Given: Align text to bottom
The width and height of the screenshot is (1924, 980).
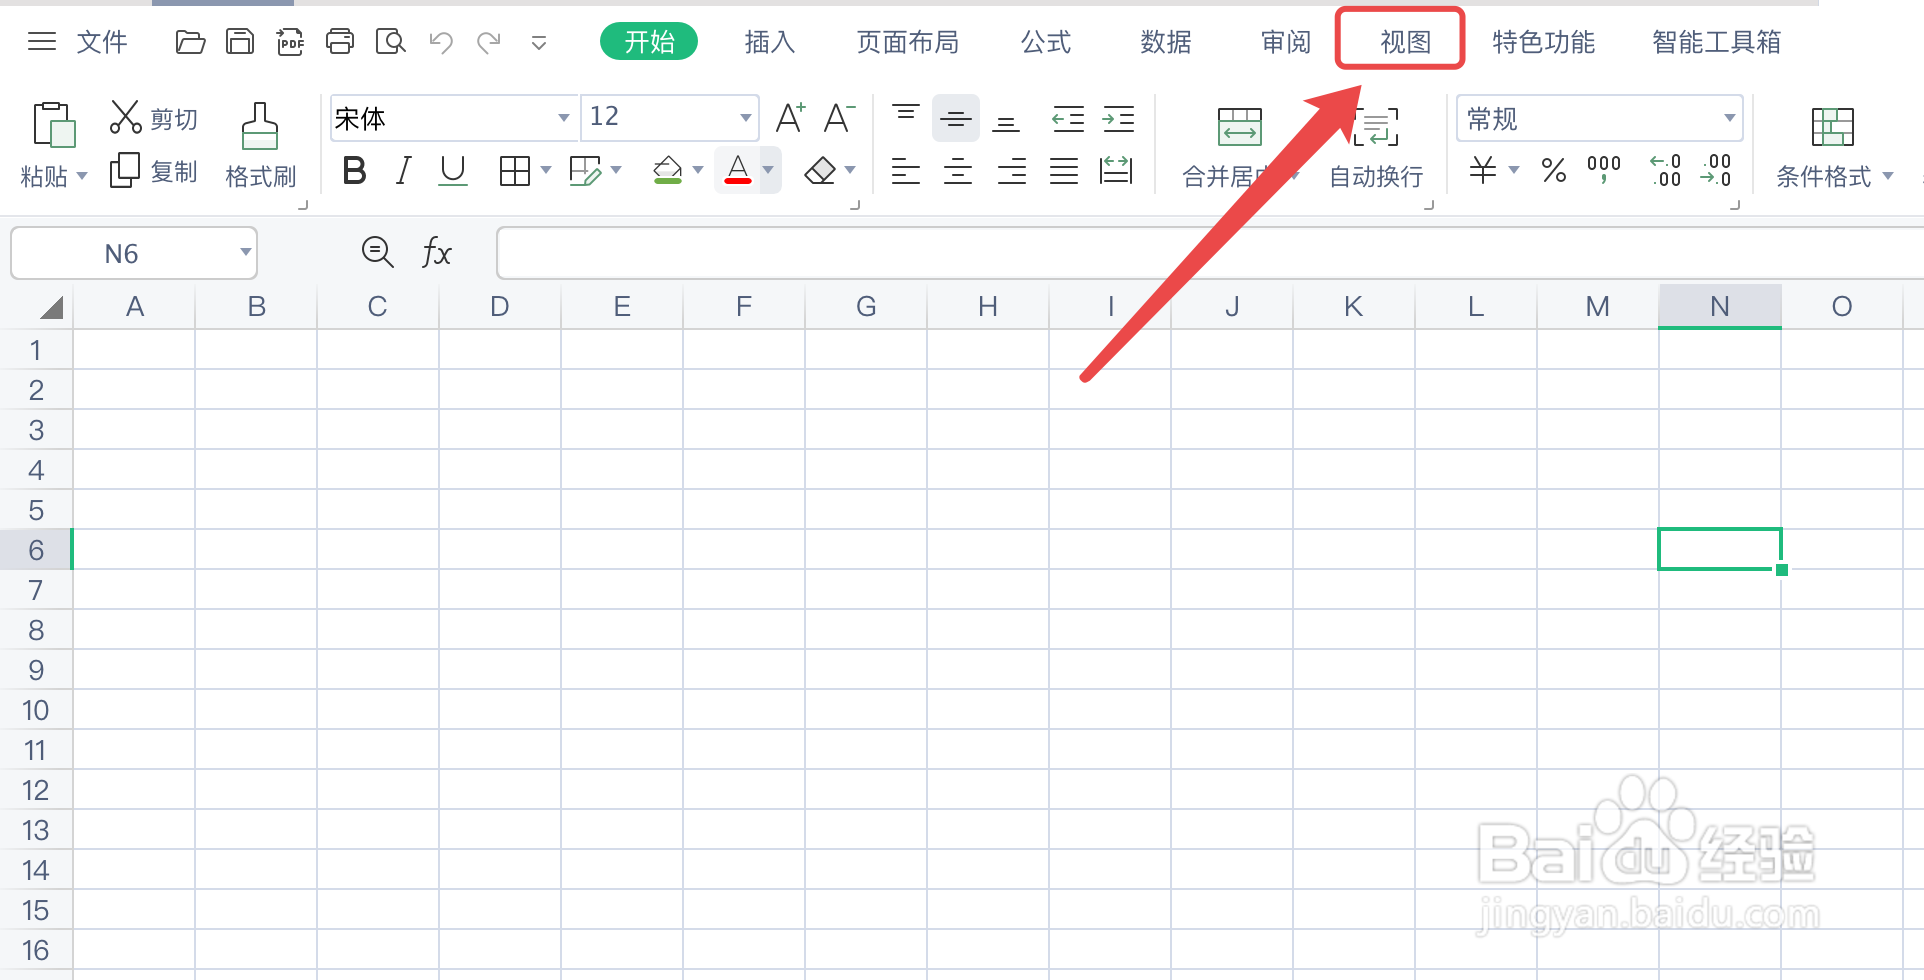Looking at the screenshot, I should click(1006, 122).
